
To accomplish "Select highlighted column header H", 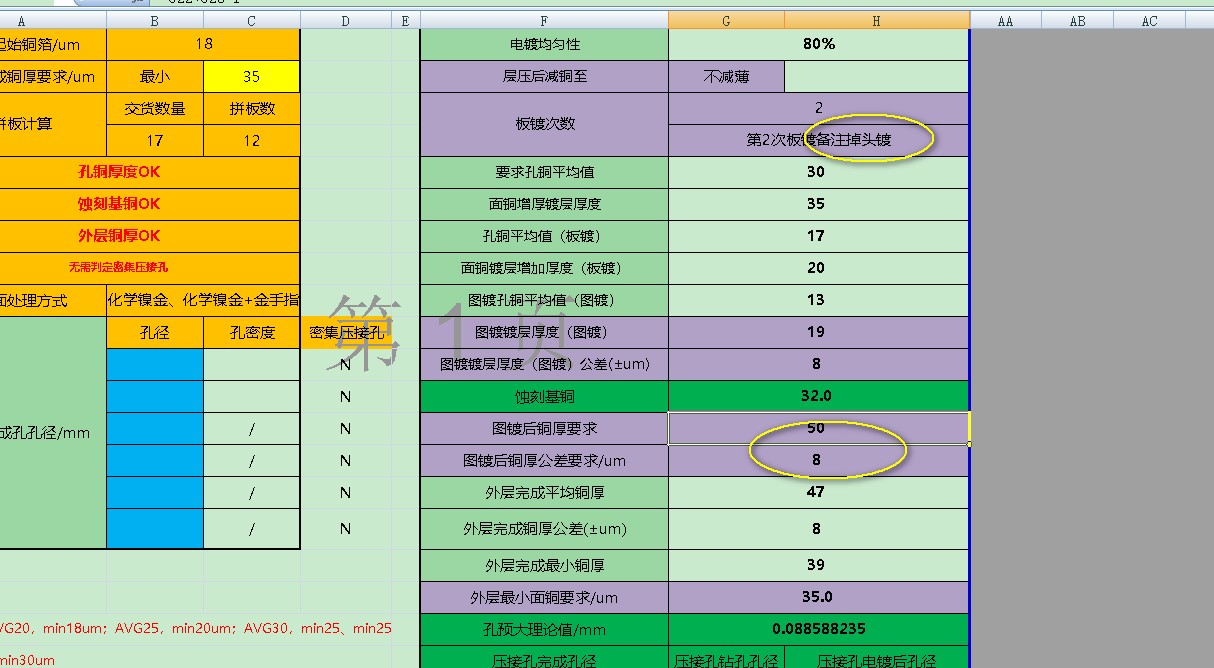I will pyautogui.click(x=877, y=21).
